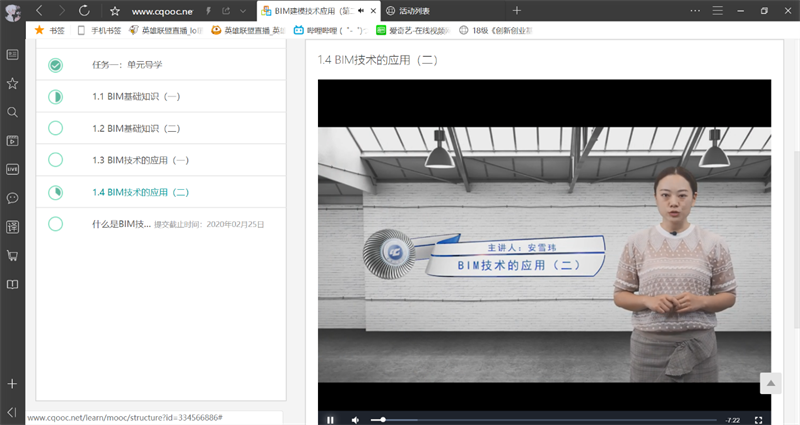Open the shopping cart sidebar icon
Viewport: 800px width, 425px height.
pyautogui.click(x=12, y=255)
